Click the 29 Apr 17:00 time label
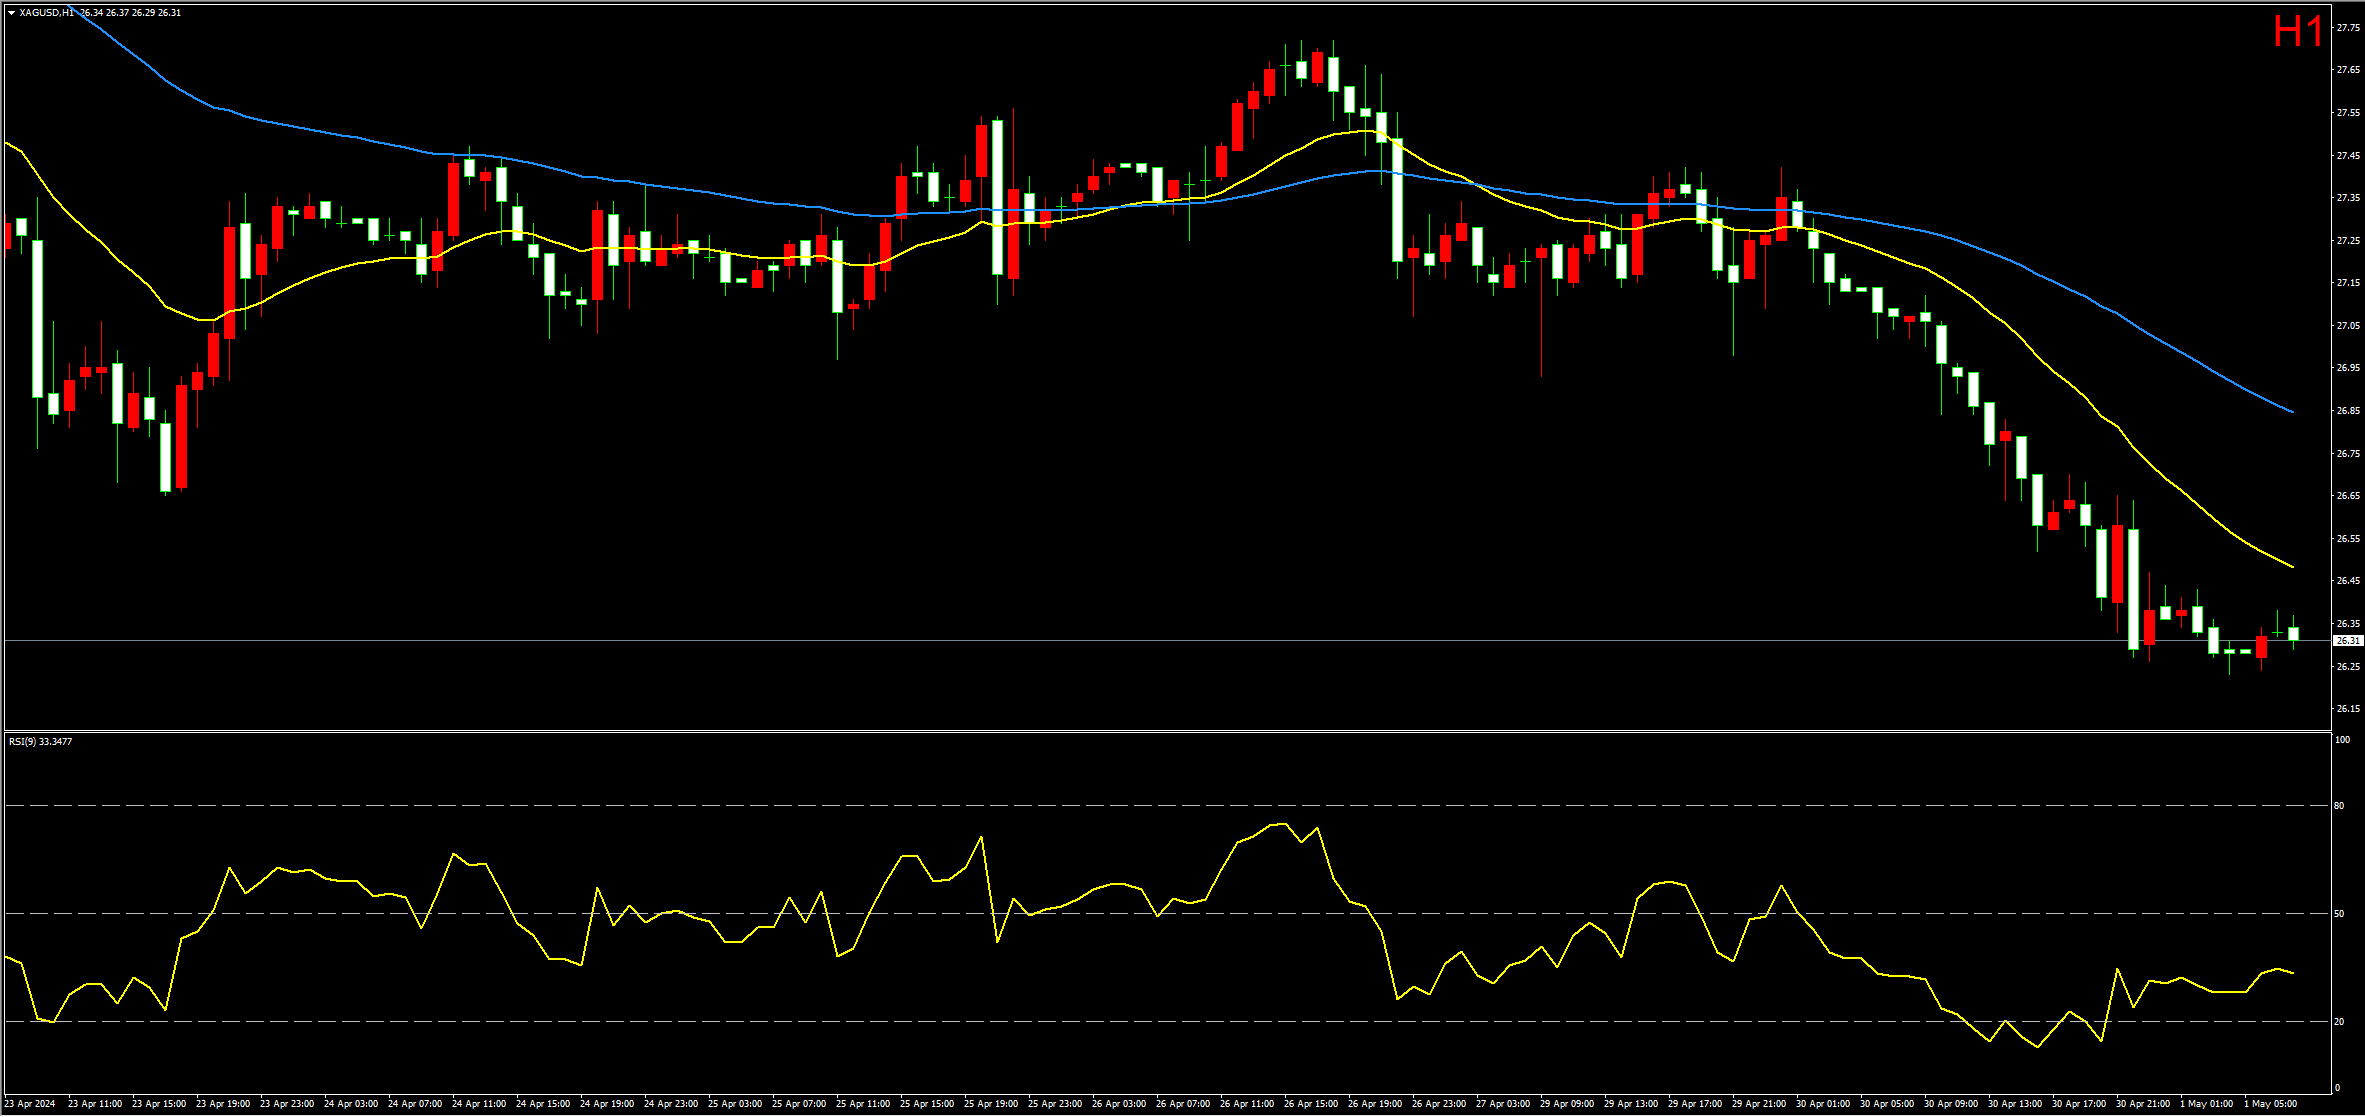2365x1117 pixels. (x=1695, y=1104)
